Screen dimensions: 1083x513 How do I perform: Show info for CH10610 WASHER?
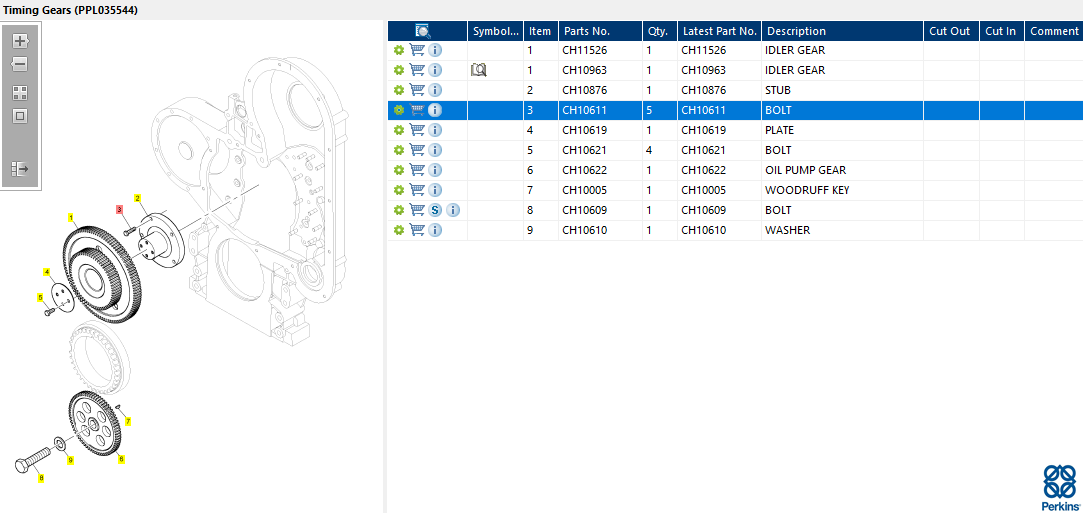[434, 230]
